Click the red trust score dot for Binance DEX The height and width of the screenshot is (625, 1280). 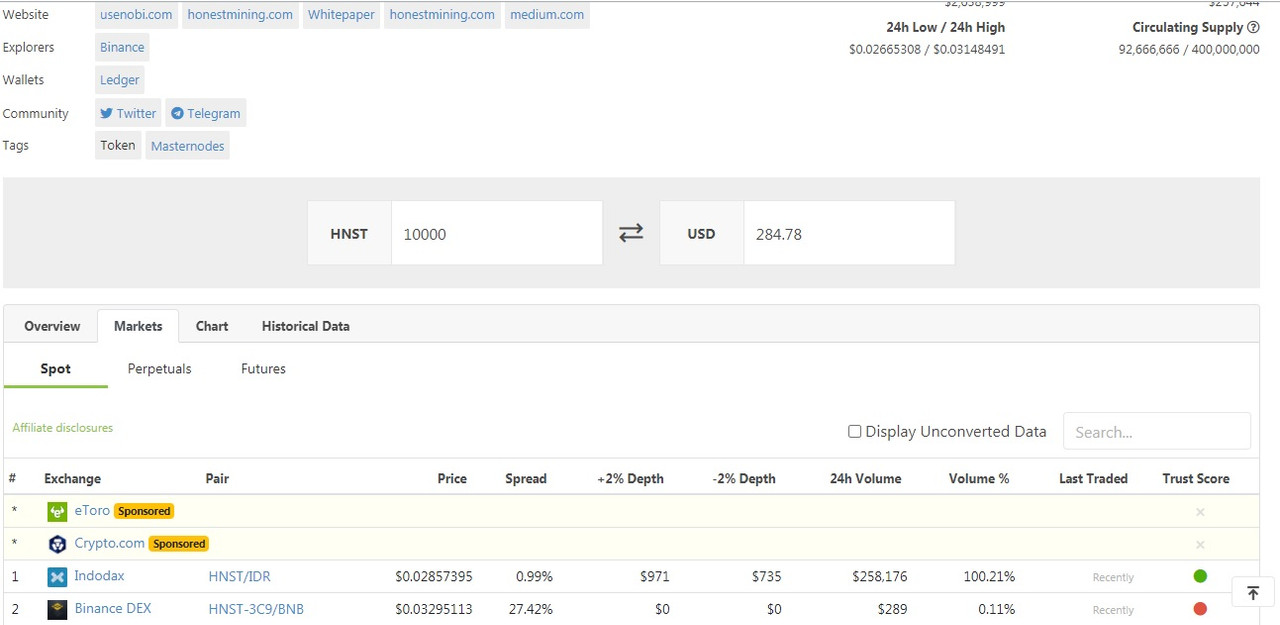pos(1200,609)
